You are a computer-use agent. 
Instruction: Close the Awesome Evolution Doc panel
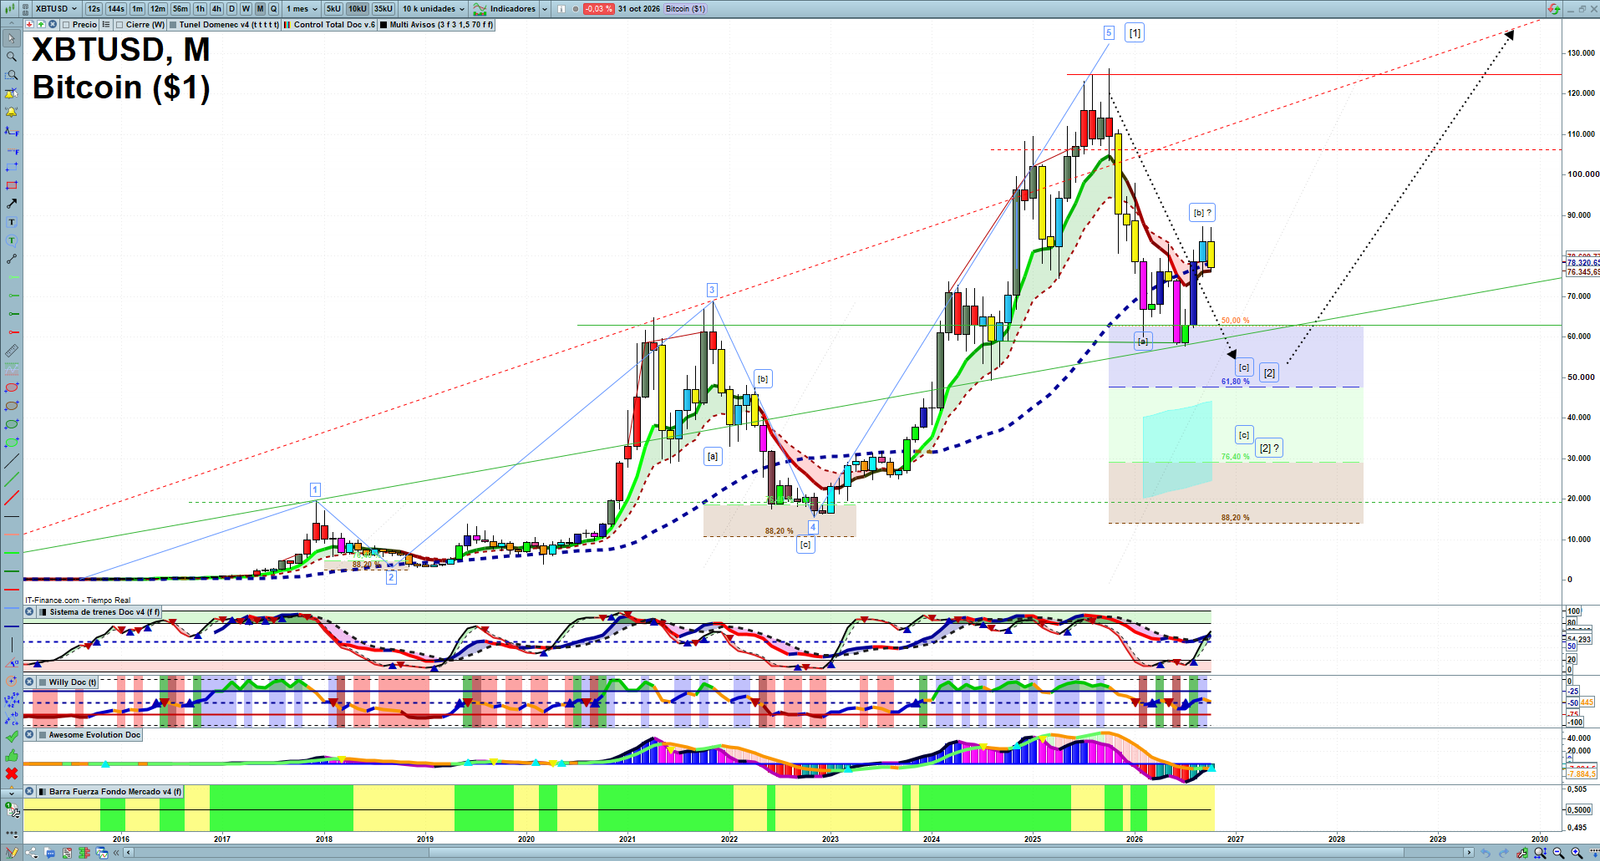(x=29, y=735)
